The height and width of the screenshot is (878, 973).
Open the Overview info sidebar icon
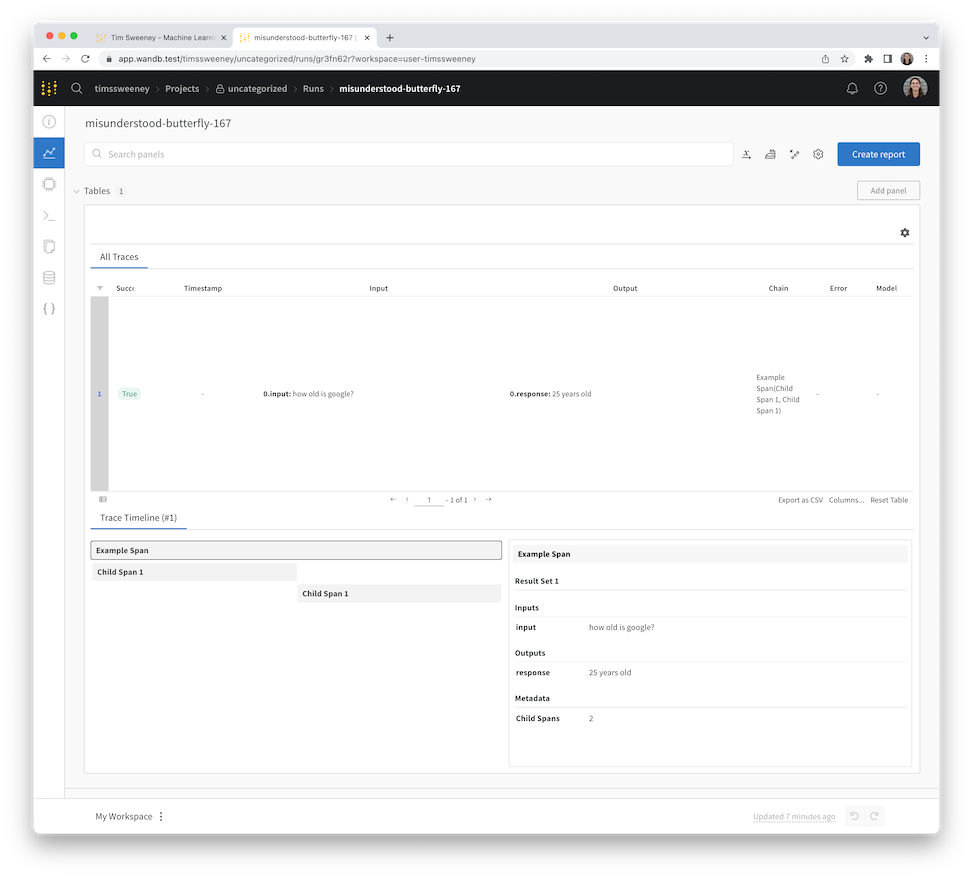(x=48, y=122)
